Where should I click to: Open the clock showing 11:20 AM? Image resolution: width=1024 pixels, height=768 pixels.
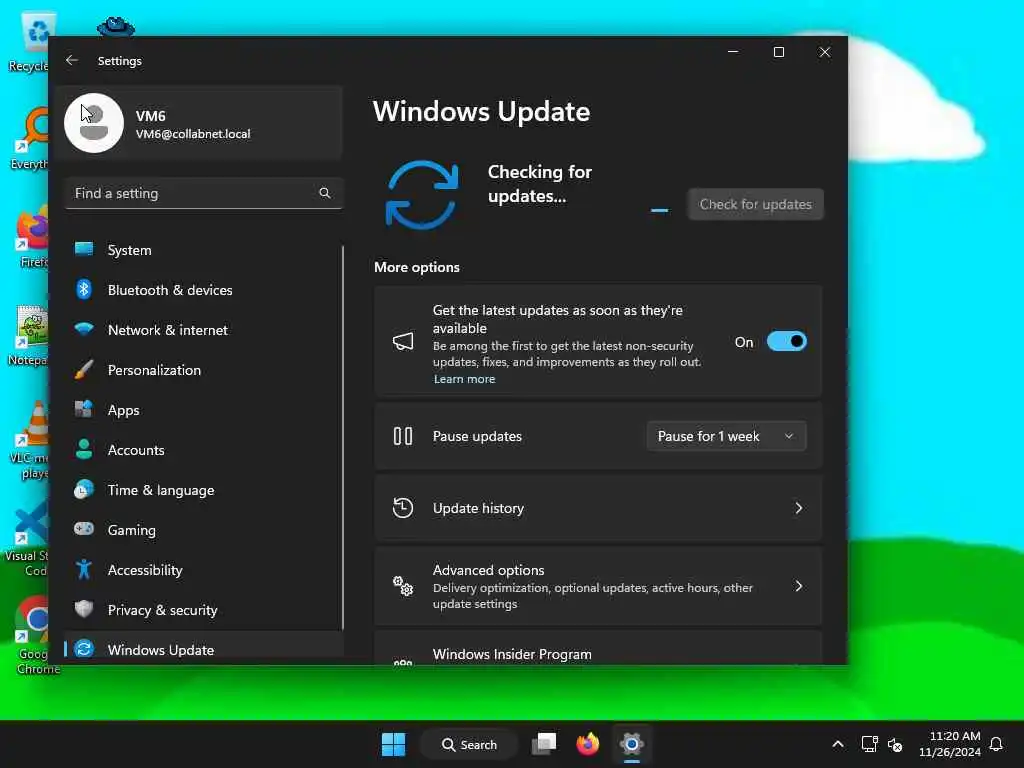coord(950,744)
